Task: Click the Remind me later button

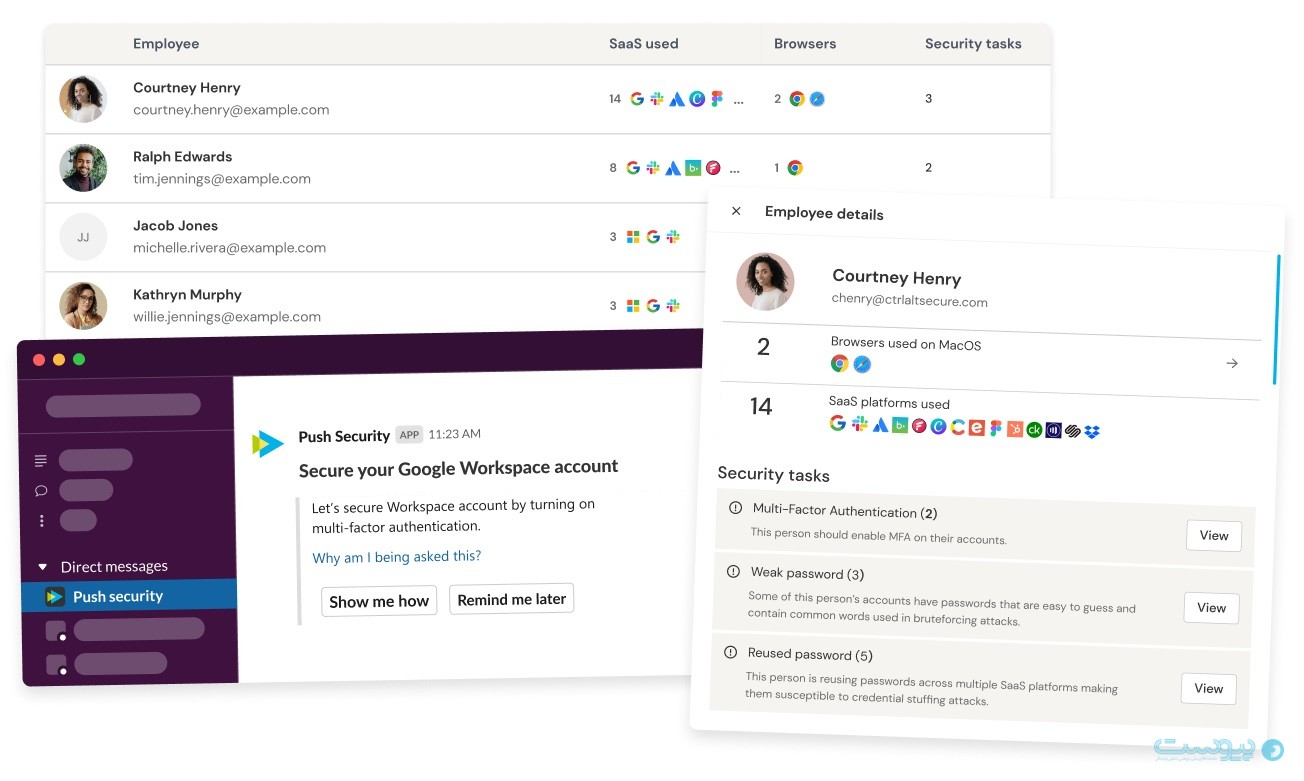Action: click(x=511, y=599)
